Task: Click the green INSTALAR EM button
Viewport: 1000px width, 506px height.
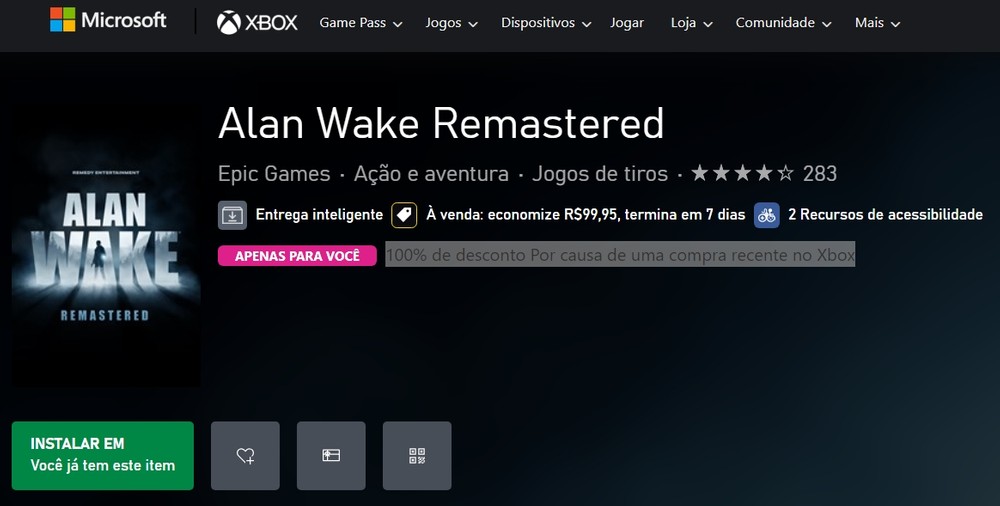Action: pos(103,456)
